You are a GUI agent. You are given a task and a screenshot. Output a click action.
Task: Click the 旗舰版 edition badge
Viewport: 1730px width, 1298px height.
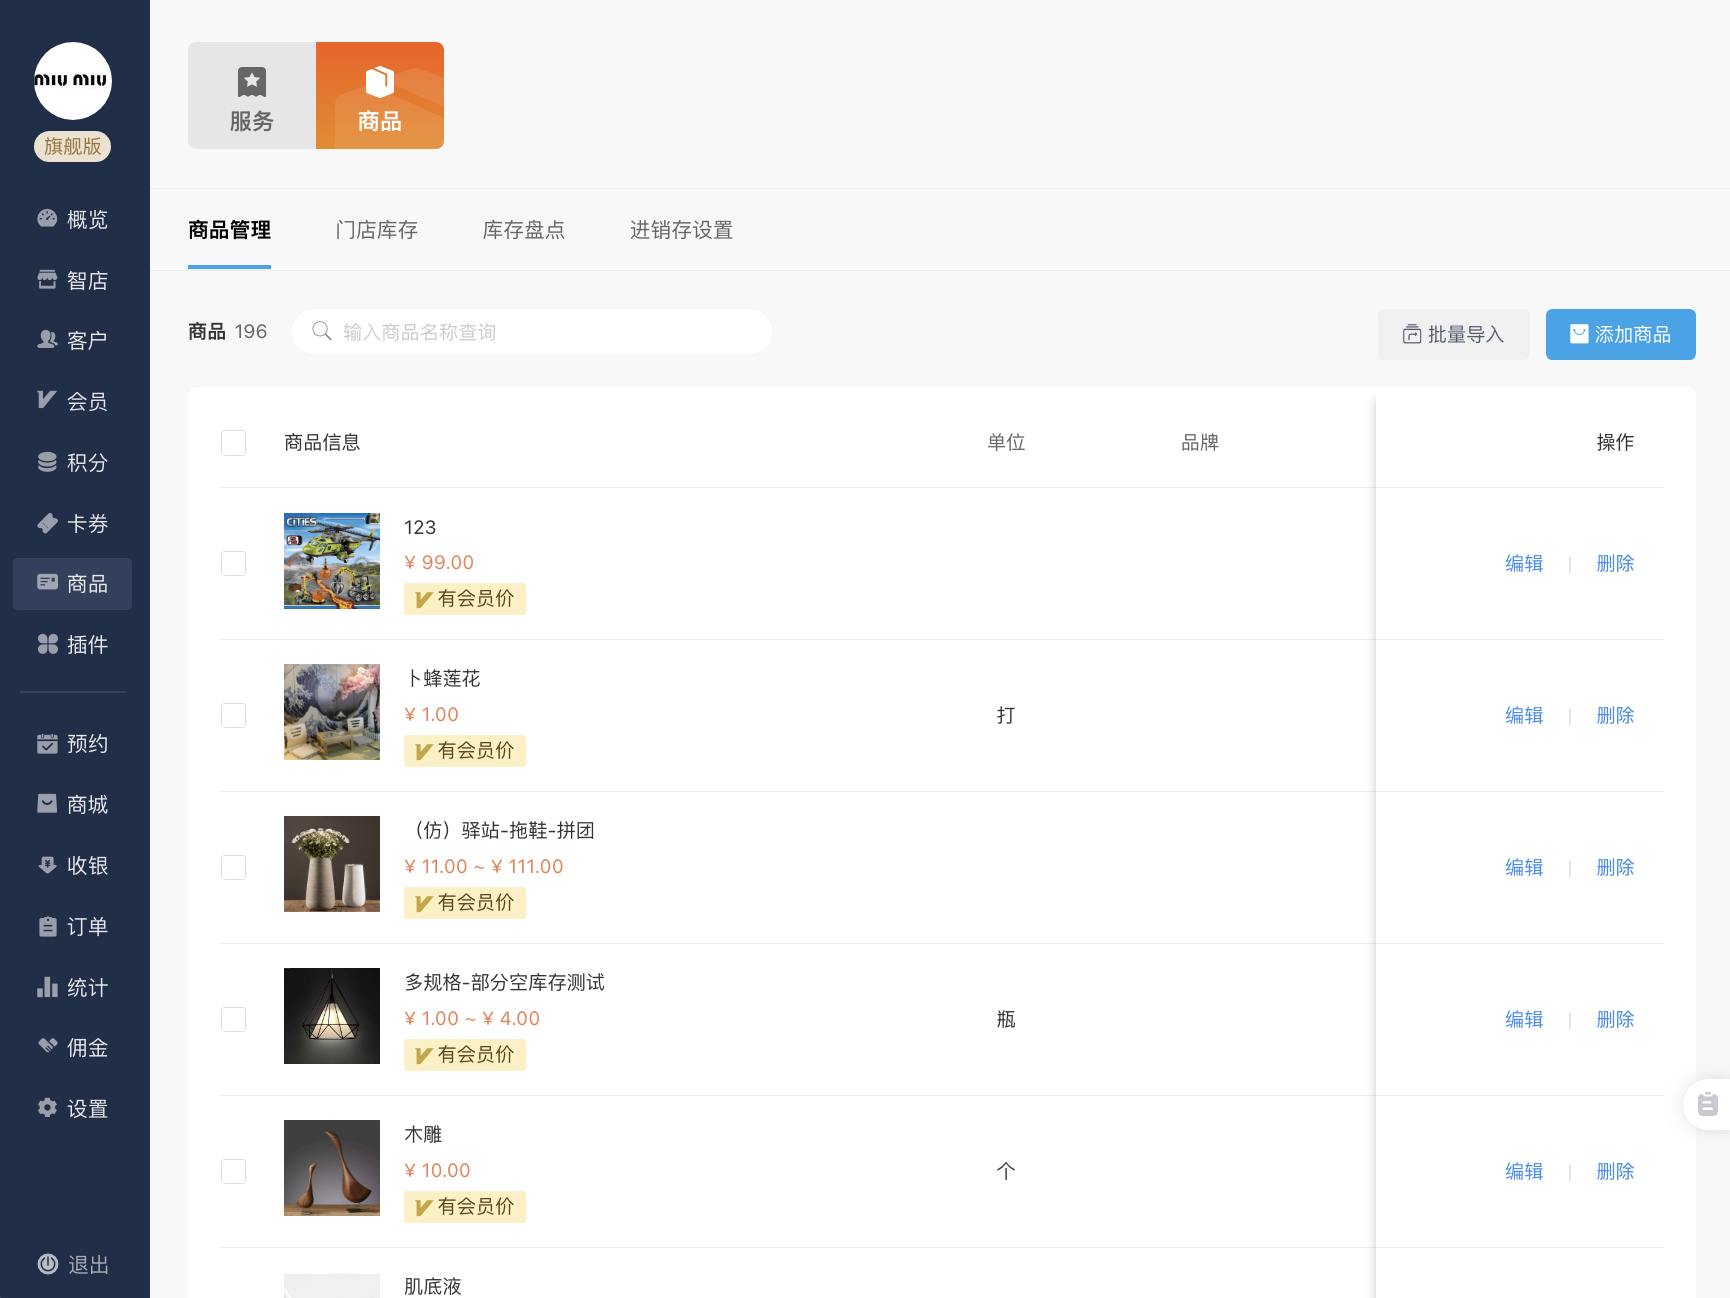click(73, 146)
